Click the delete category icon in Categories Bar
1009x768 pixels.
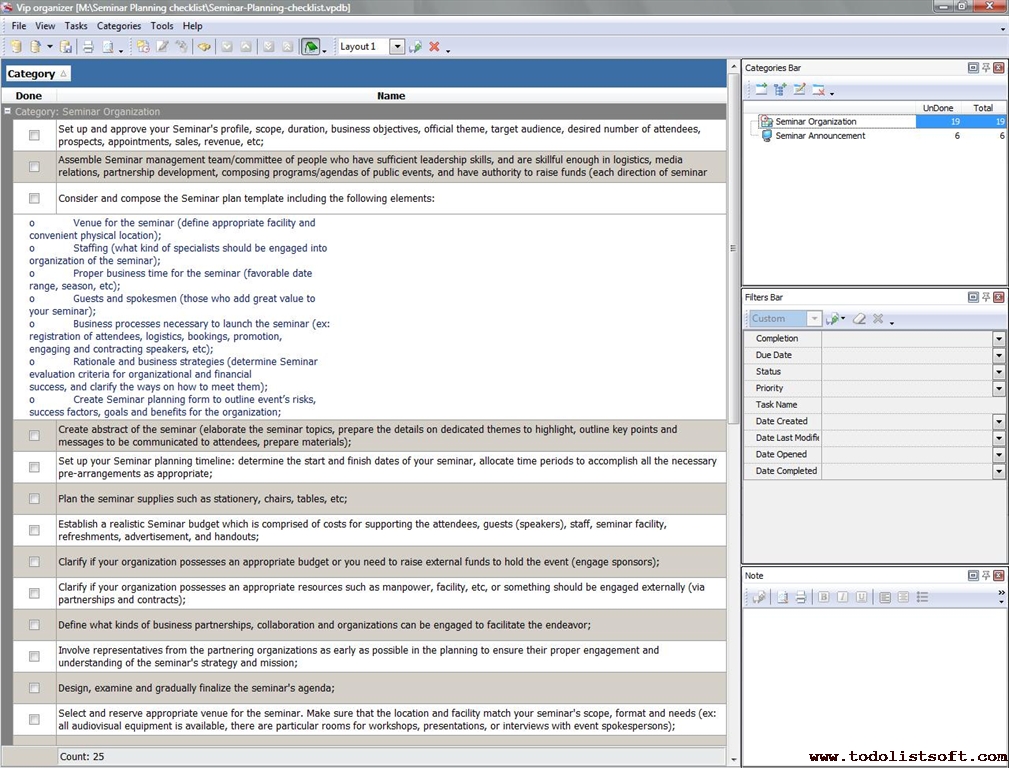tap(818, 90)
